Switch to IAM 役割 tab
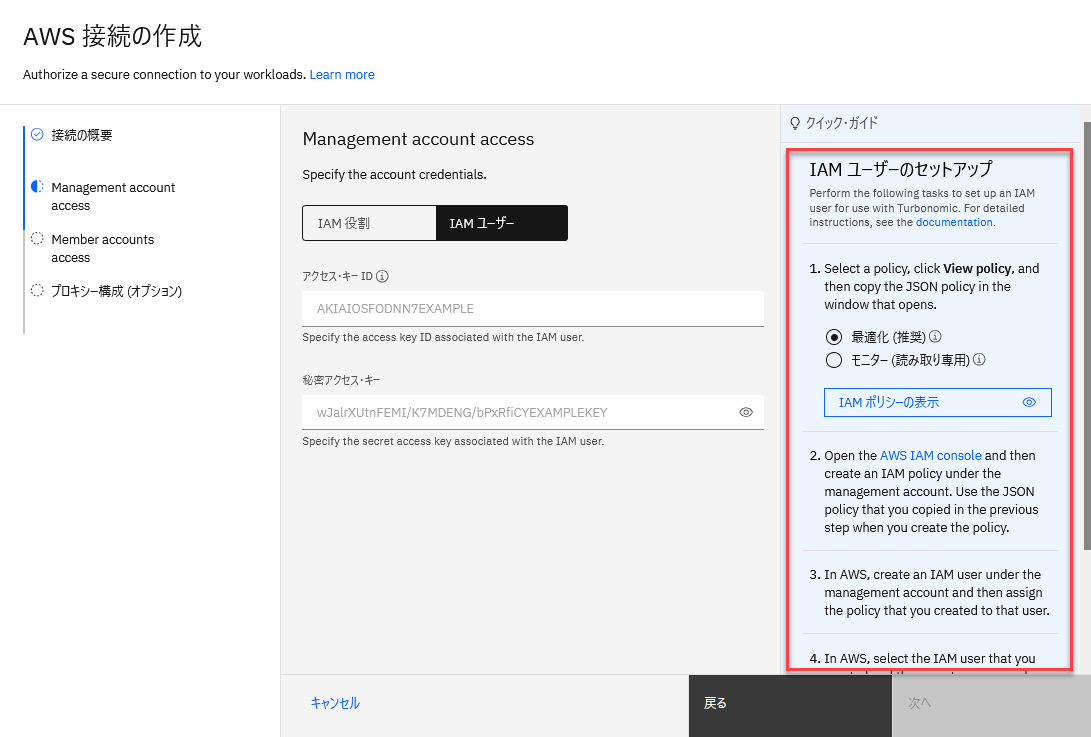 (x=369, y=223)
